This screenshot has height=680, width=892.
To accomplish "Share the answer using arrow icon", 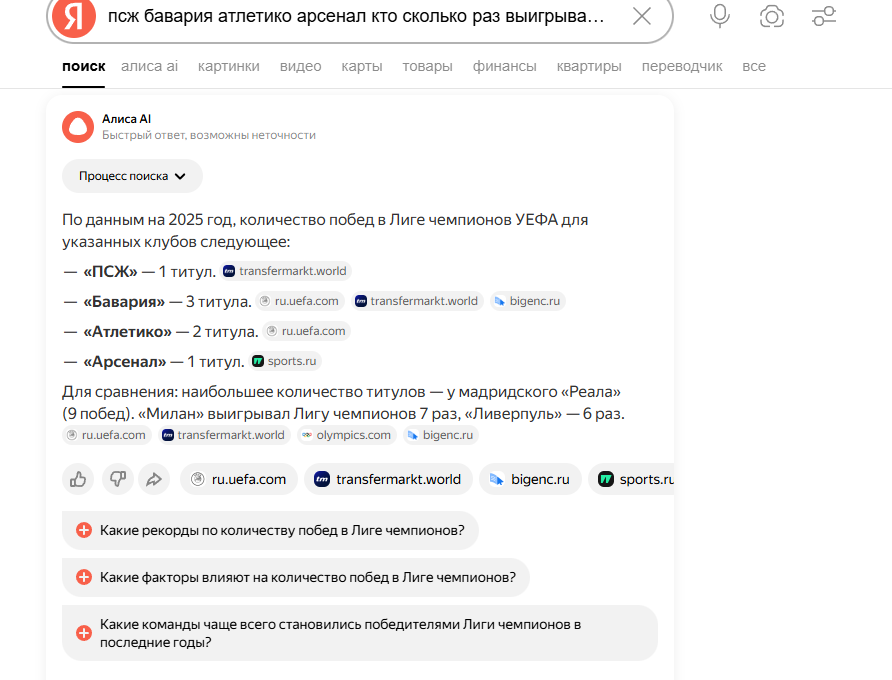I will (154, 479).
